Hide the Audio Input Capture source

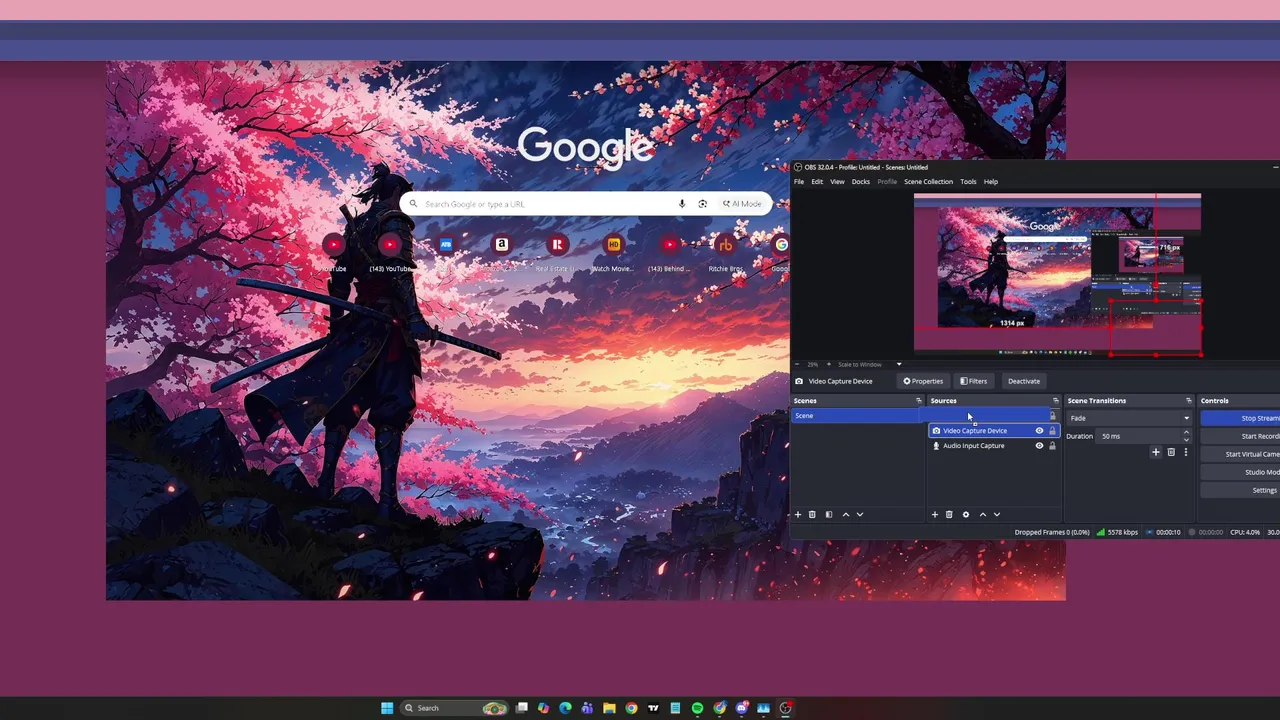[x=1039, y=446]
